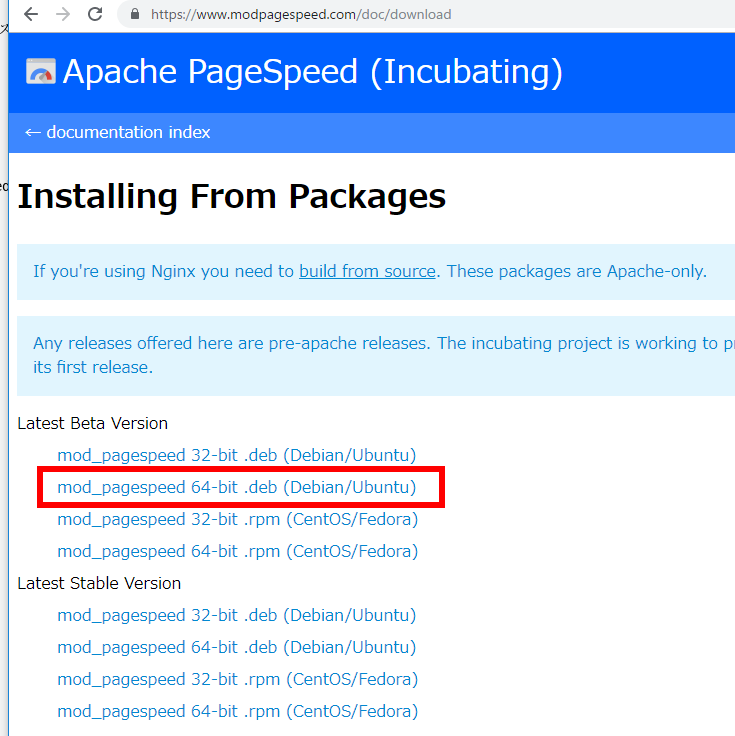Download stable mod_pagespeed 64-bit .deb

pyautogui.click(x=237, y=647)
